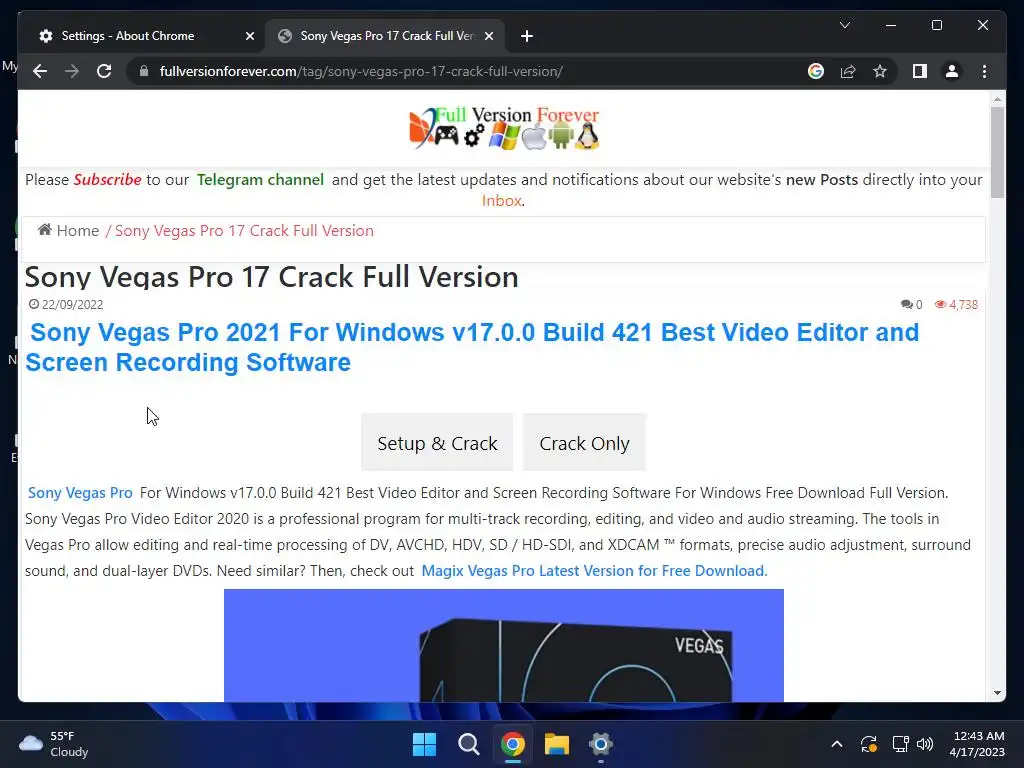Click the post date 22/09/2022

tap(72, 304)
